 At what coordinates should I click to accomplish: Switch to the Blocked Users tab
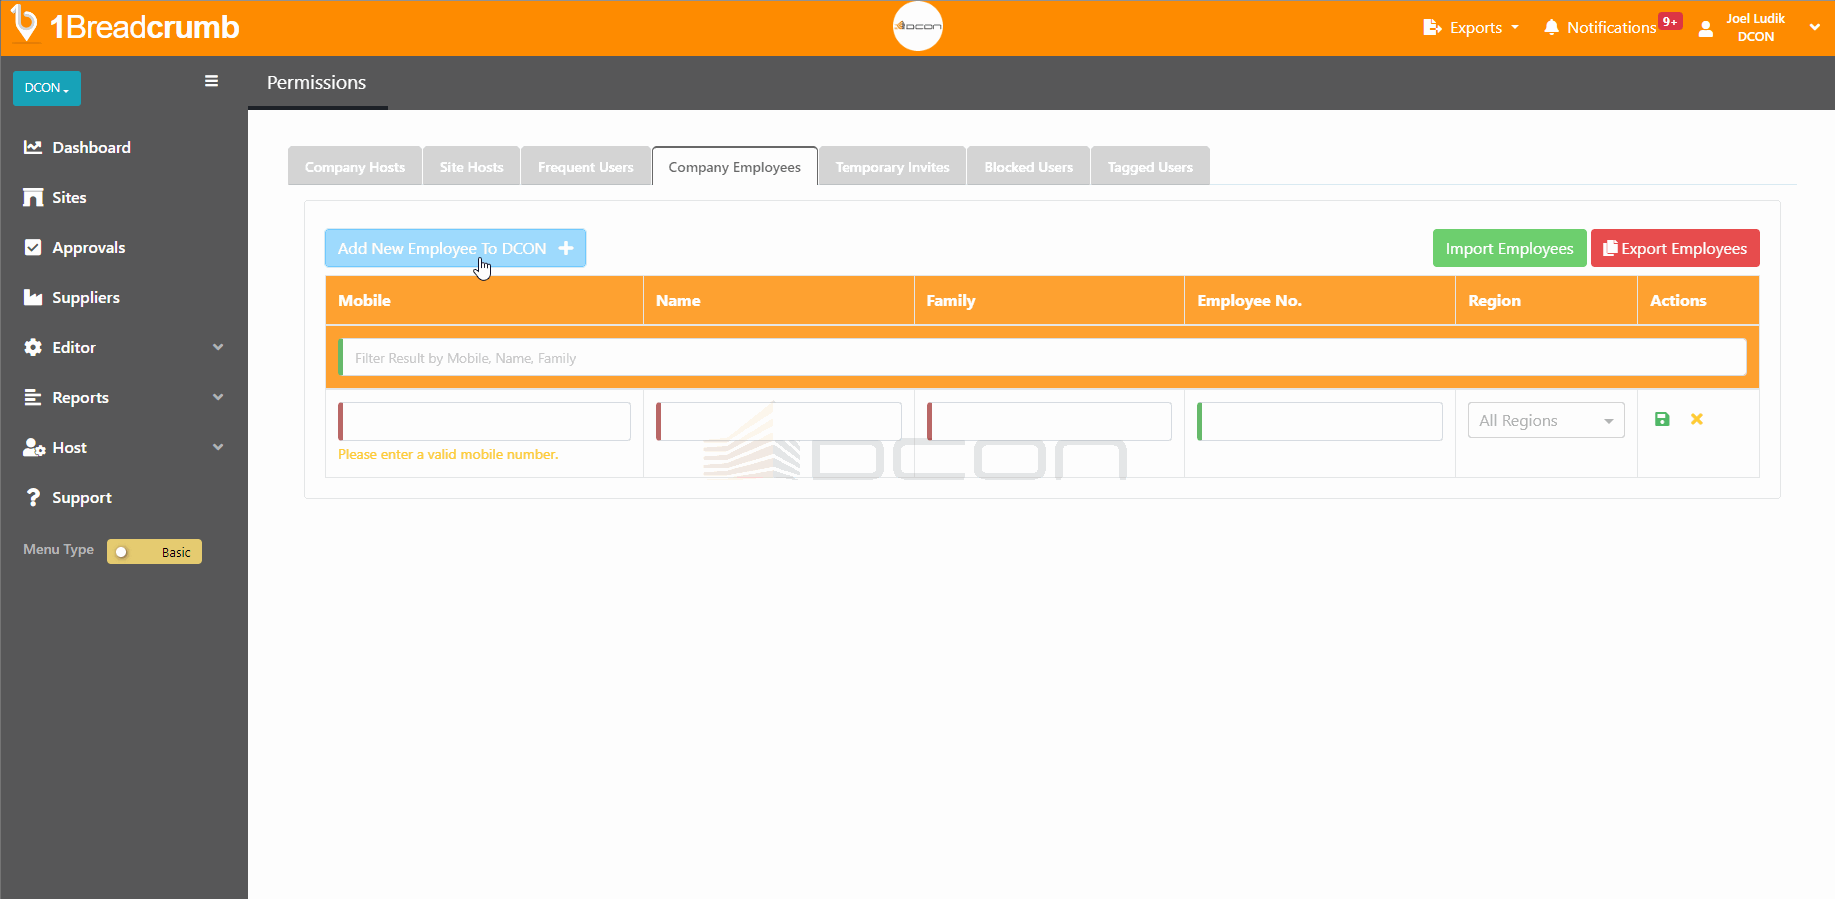pyautogui.click(x=1028, y=167)
